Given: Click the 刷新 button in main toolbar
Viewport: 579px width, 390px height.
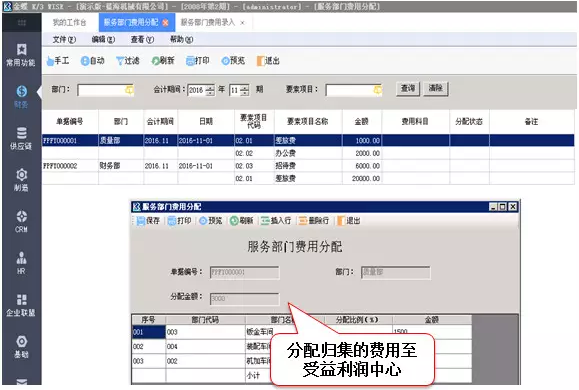Looking at the screenshot, I should (163, 61).
